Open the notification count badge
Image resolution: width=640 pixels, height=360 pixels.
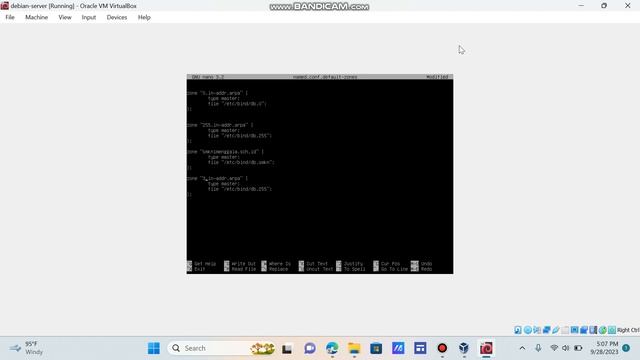(626, 348)
